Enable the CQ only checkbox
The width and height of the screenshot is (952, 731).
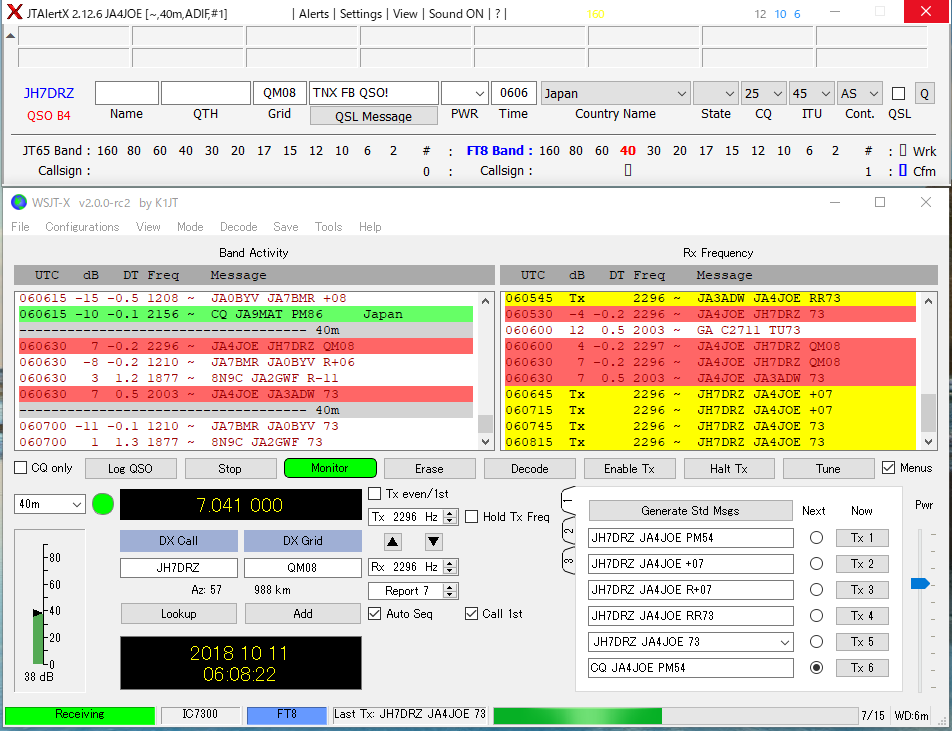pos(21,468)
